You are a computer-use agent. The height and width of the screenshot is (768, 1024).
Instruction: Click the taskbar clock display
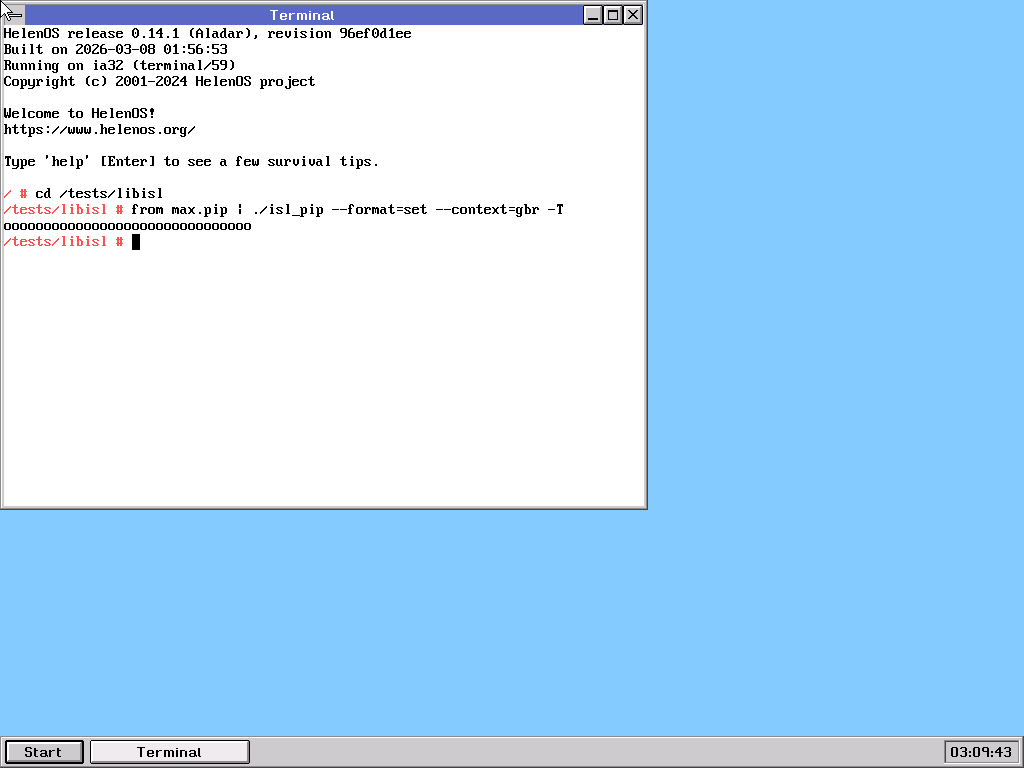(980, 752)
